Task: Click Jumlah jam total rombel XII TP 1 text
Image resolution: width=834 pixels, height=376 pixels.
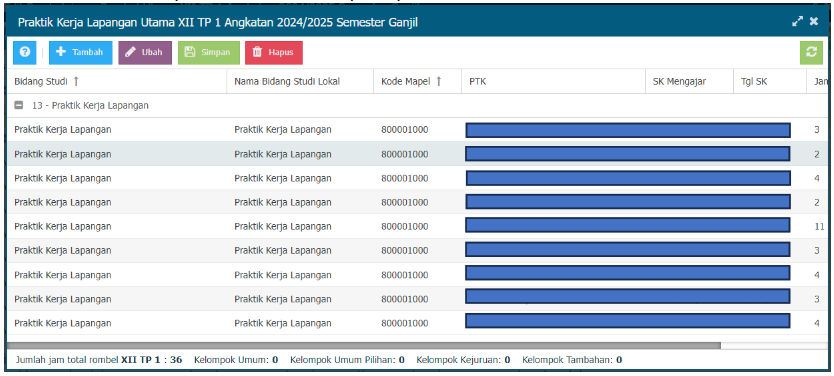Action: 99,360
